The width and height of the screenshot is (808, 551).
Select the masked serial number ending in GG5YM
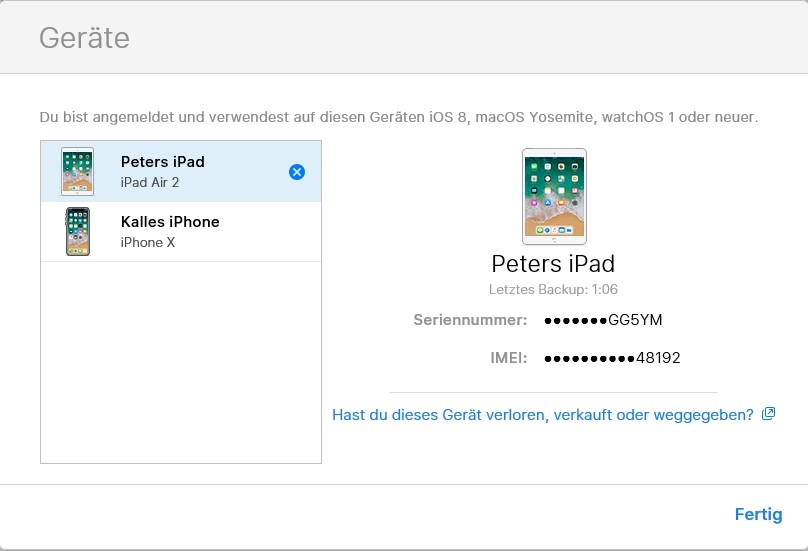point(603,320)
